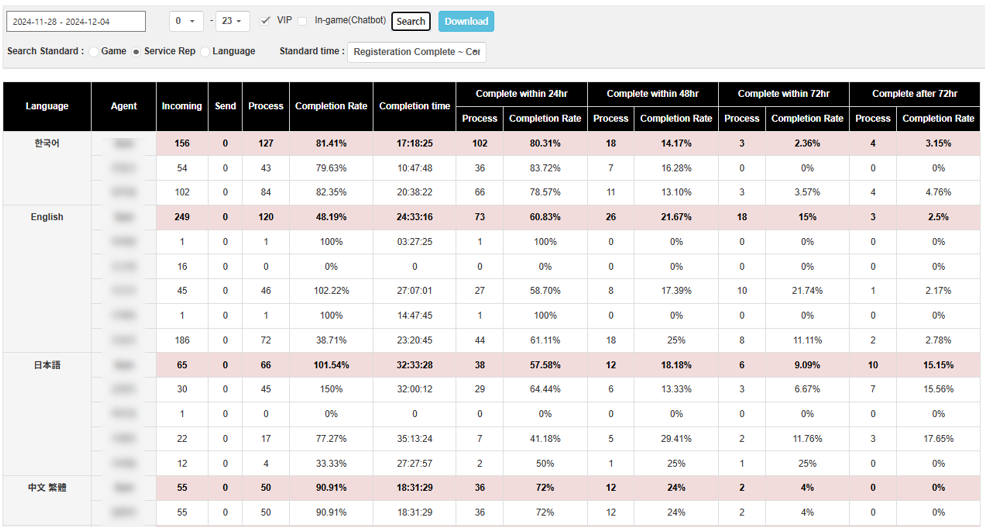Click the Search button
Screen dimensions: 985x527
[410, 21]
